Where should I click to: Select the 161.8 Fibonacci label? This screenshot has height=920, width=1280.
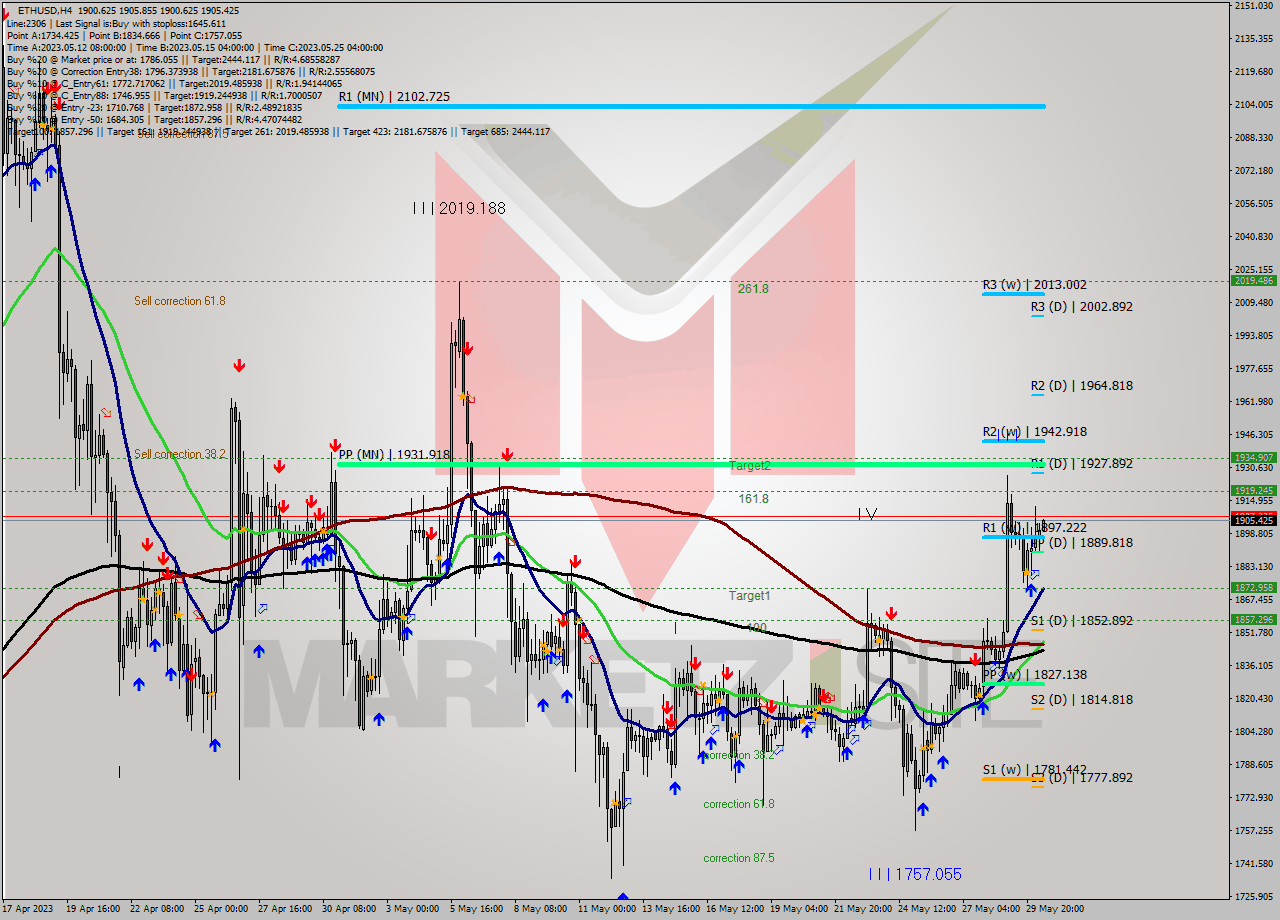(753, 498)
